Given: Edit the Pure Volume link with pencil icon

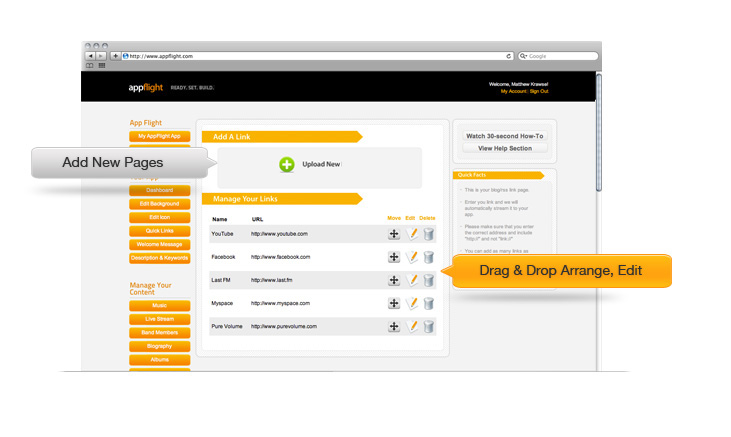Looking at the screenshot, I should point(412,326).
